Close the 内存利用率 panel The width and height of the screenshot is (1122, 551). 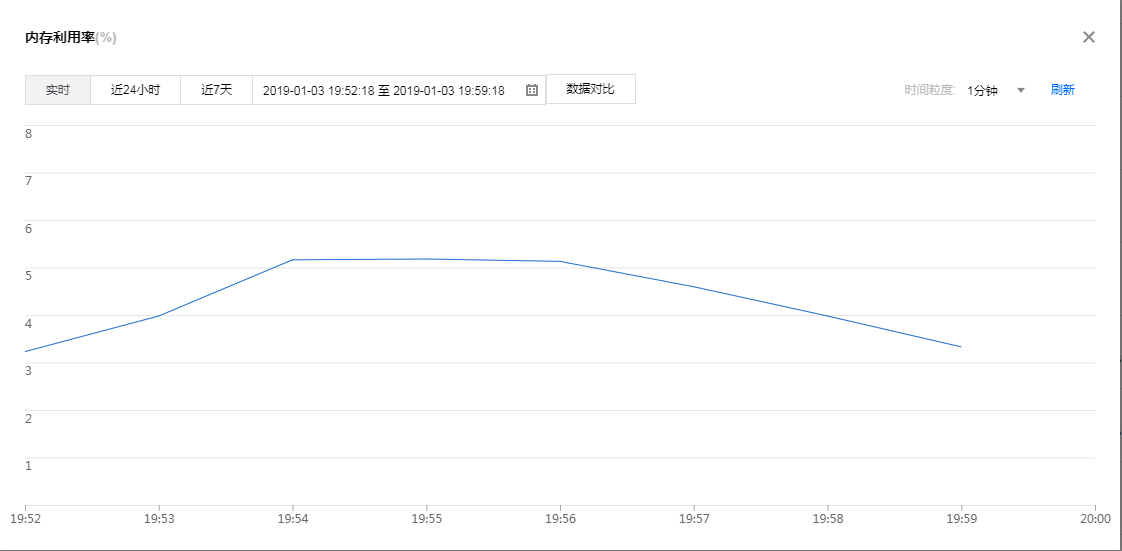point(1089,37)
